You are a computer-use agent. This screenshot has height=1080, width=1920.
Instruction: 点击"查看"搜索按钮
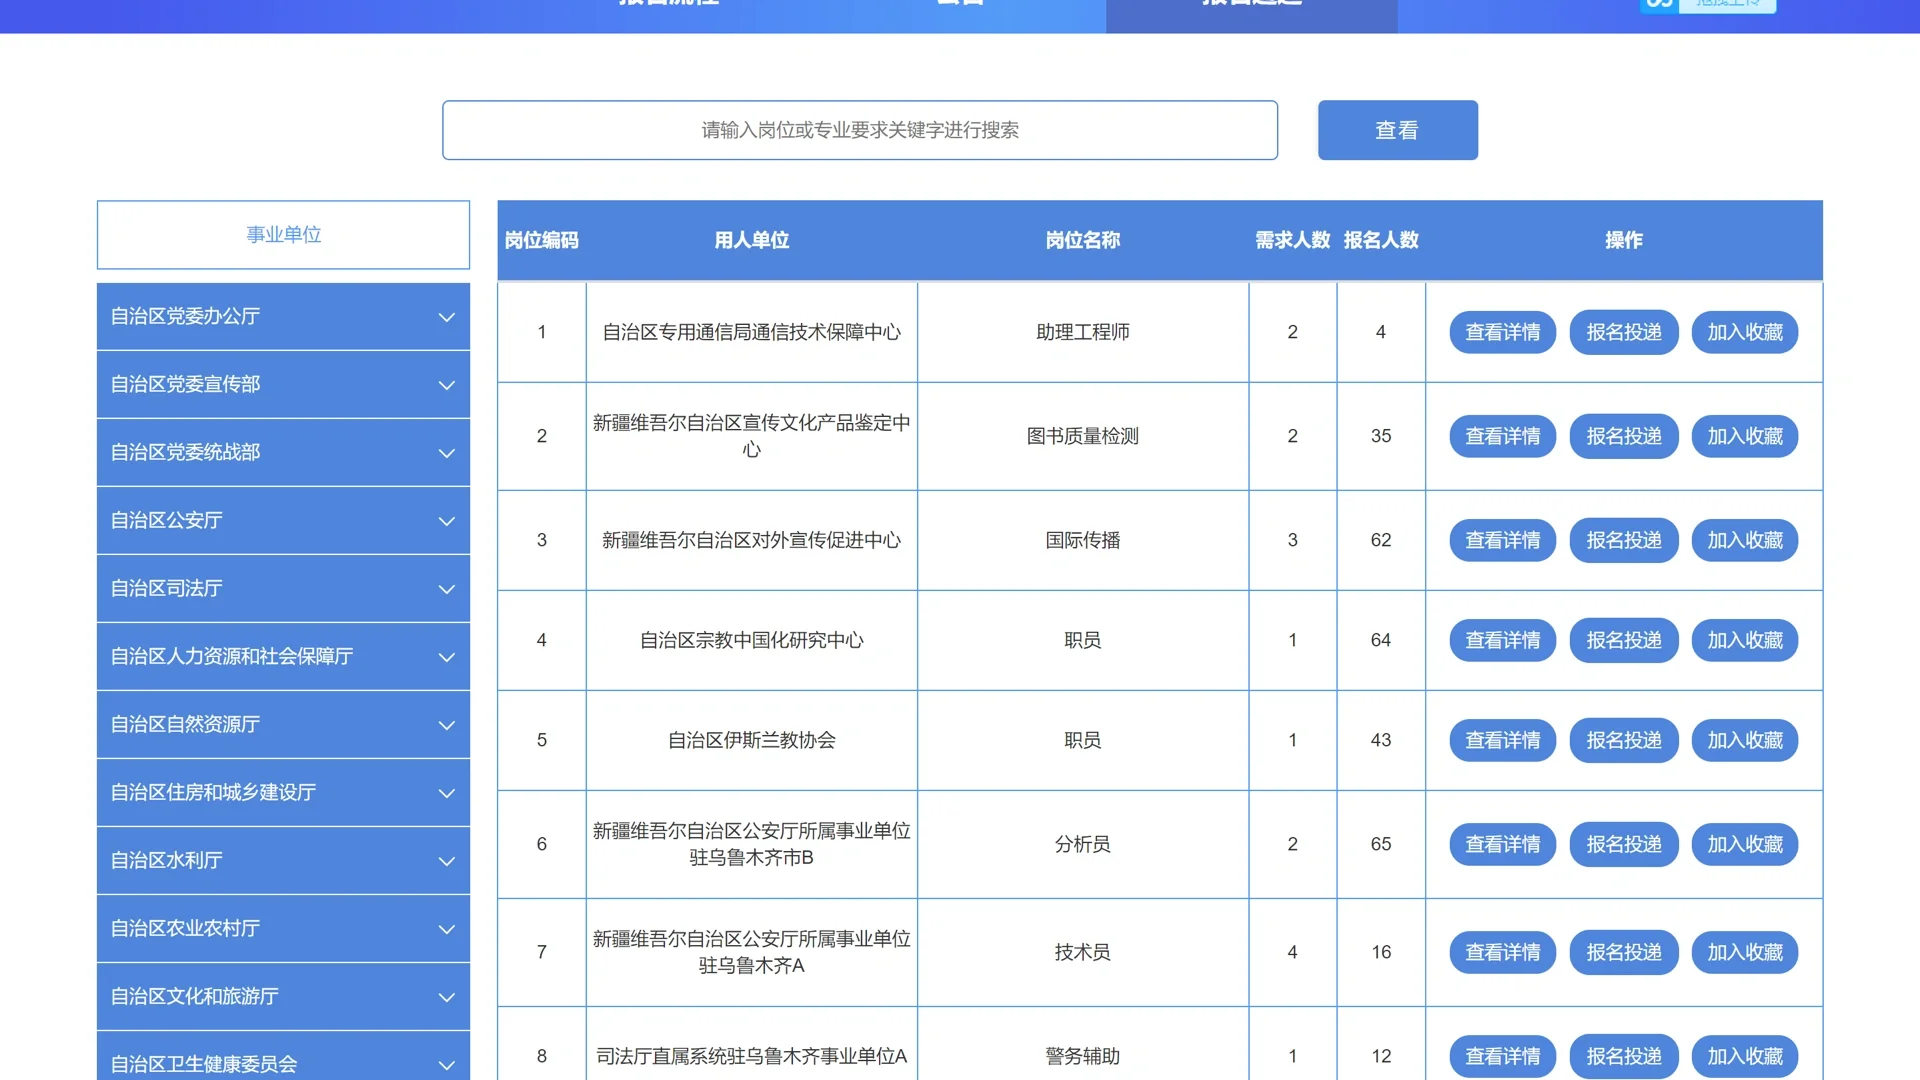point(1397,129)
